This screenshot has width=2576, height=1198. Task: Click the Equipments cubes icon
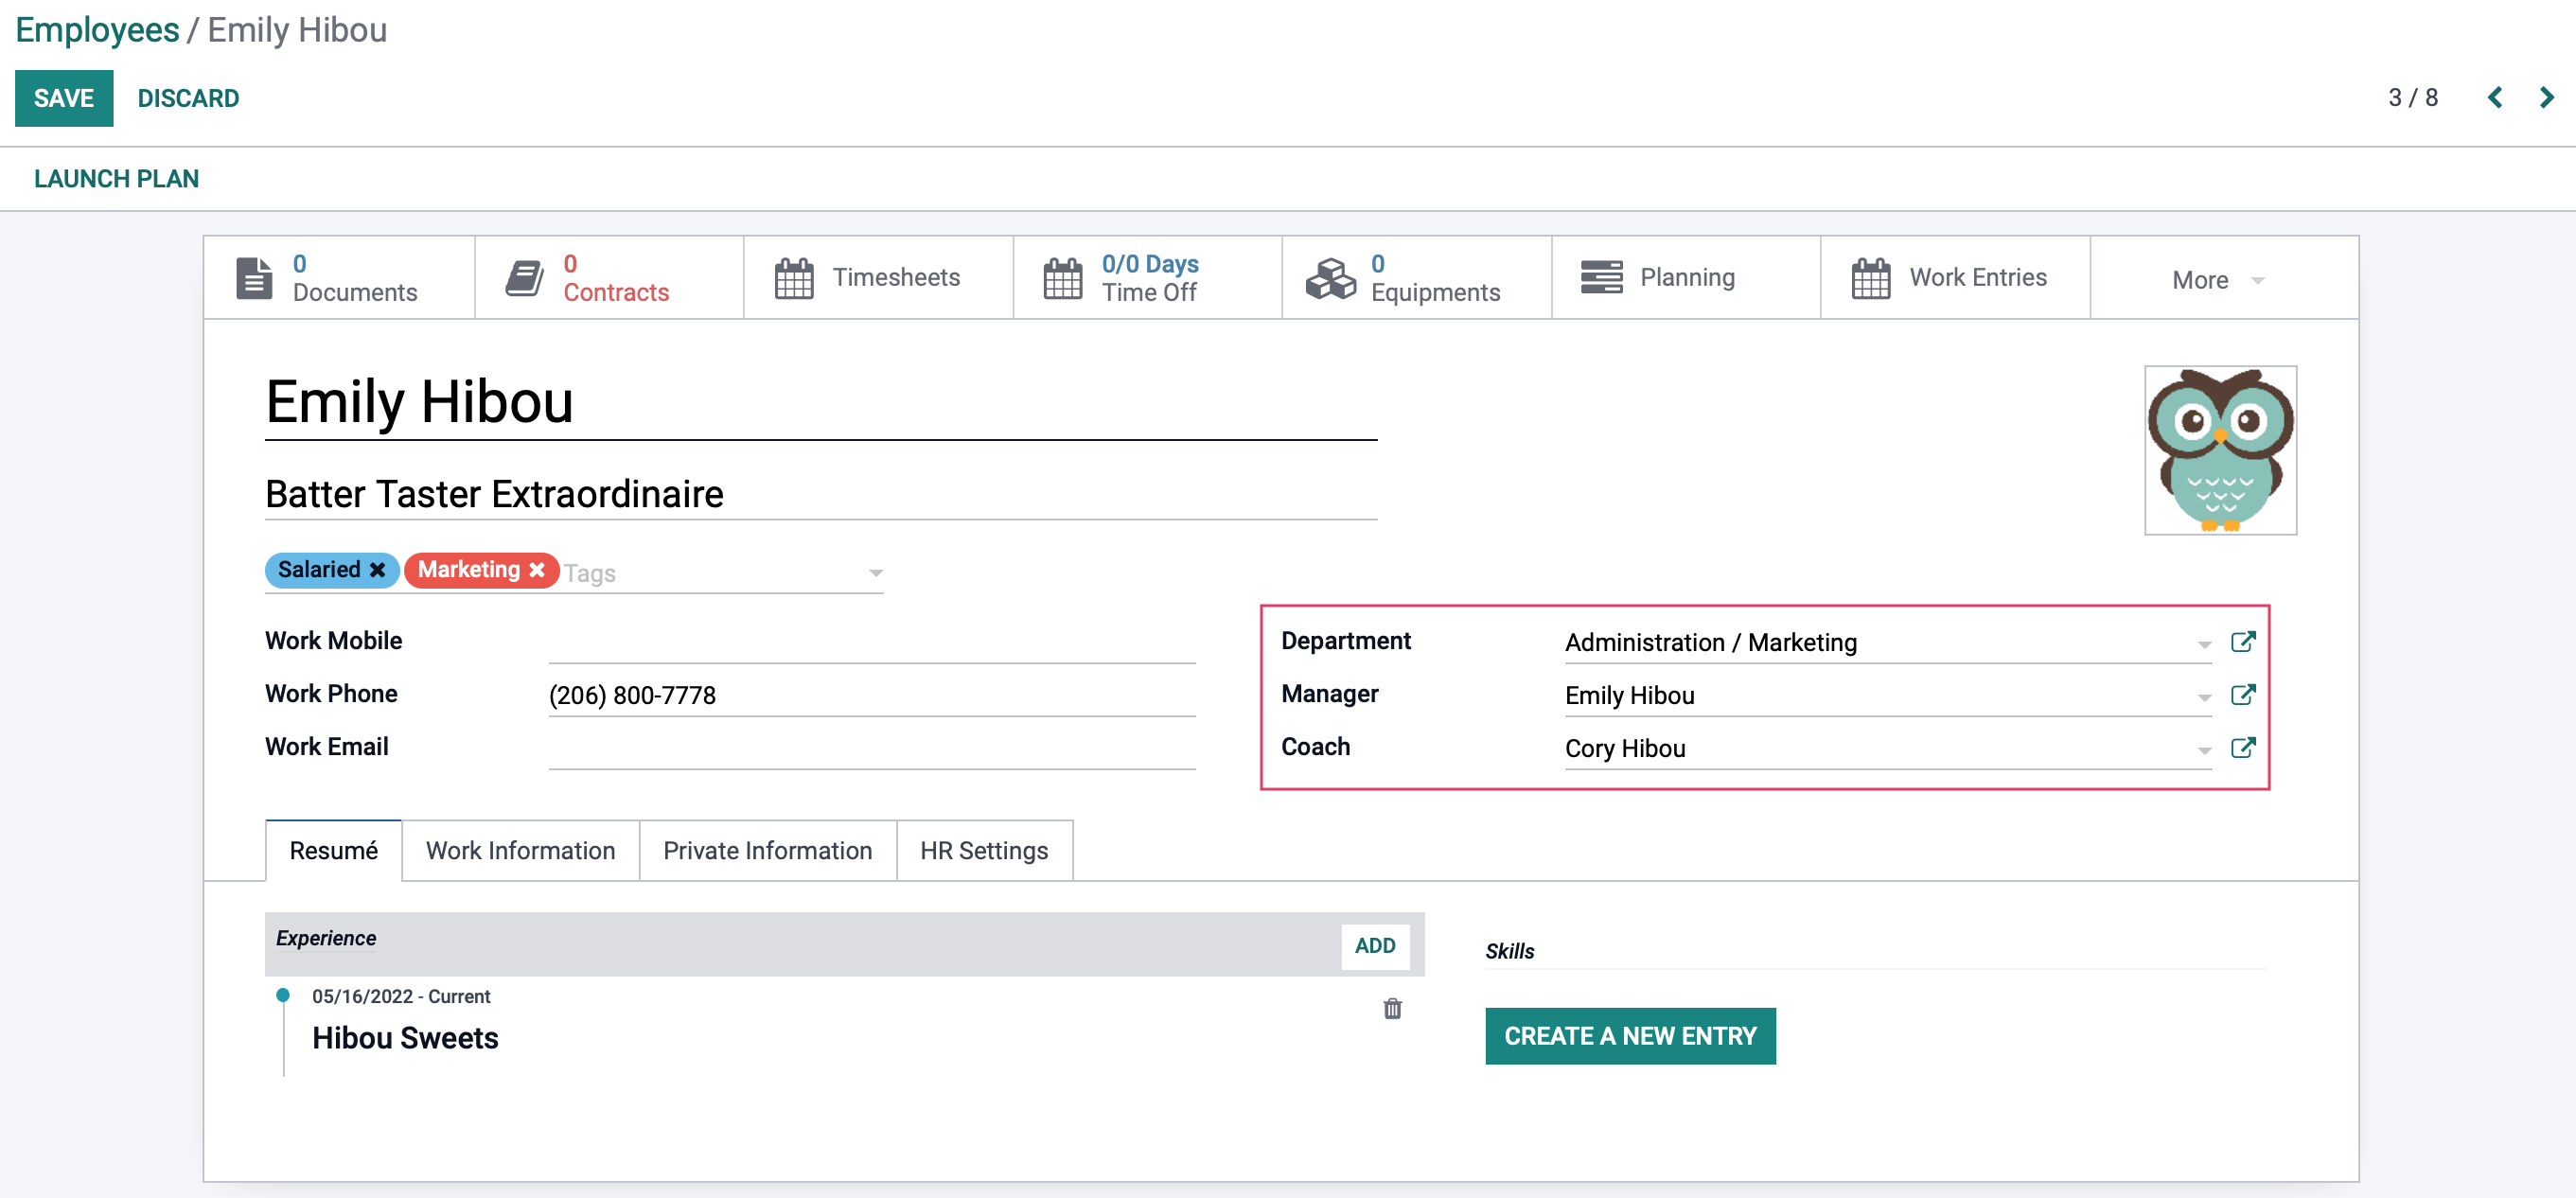coord(1331,278)
